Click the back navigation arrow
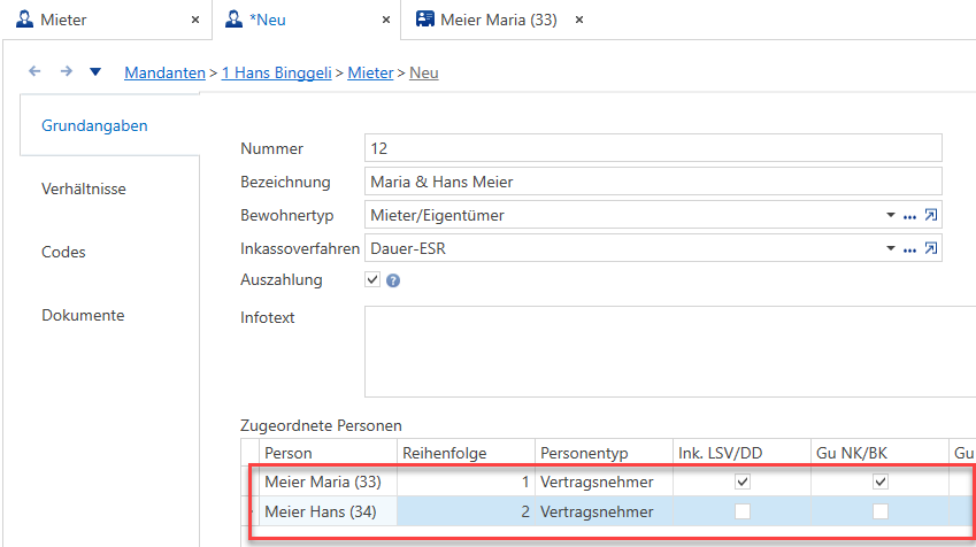The height and width of the screenshot is (547, 976). (x=35, y=72)
